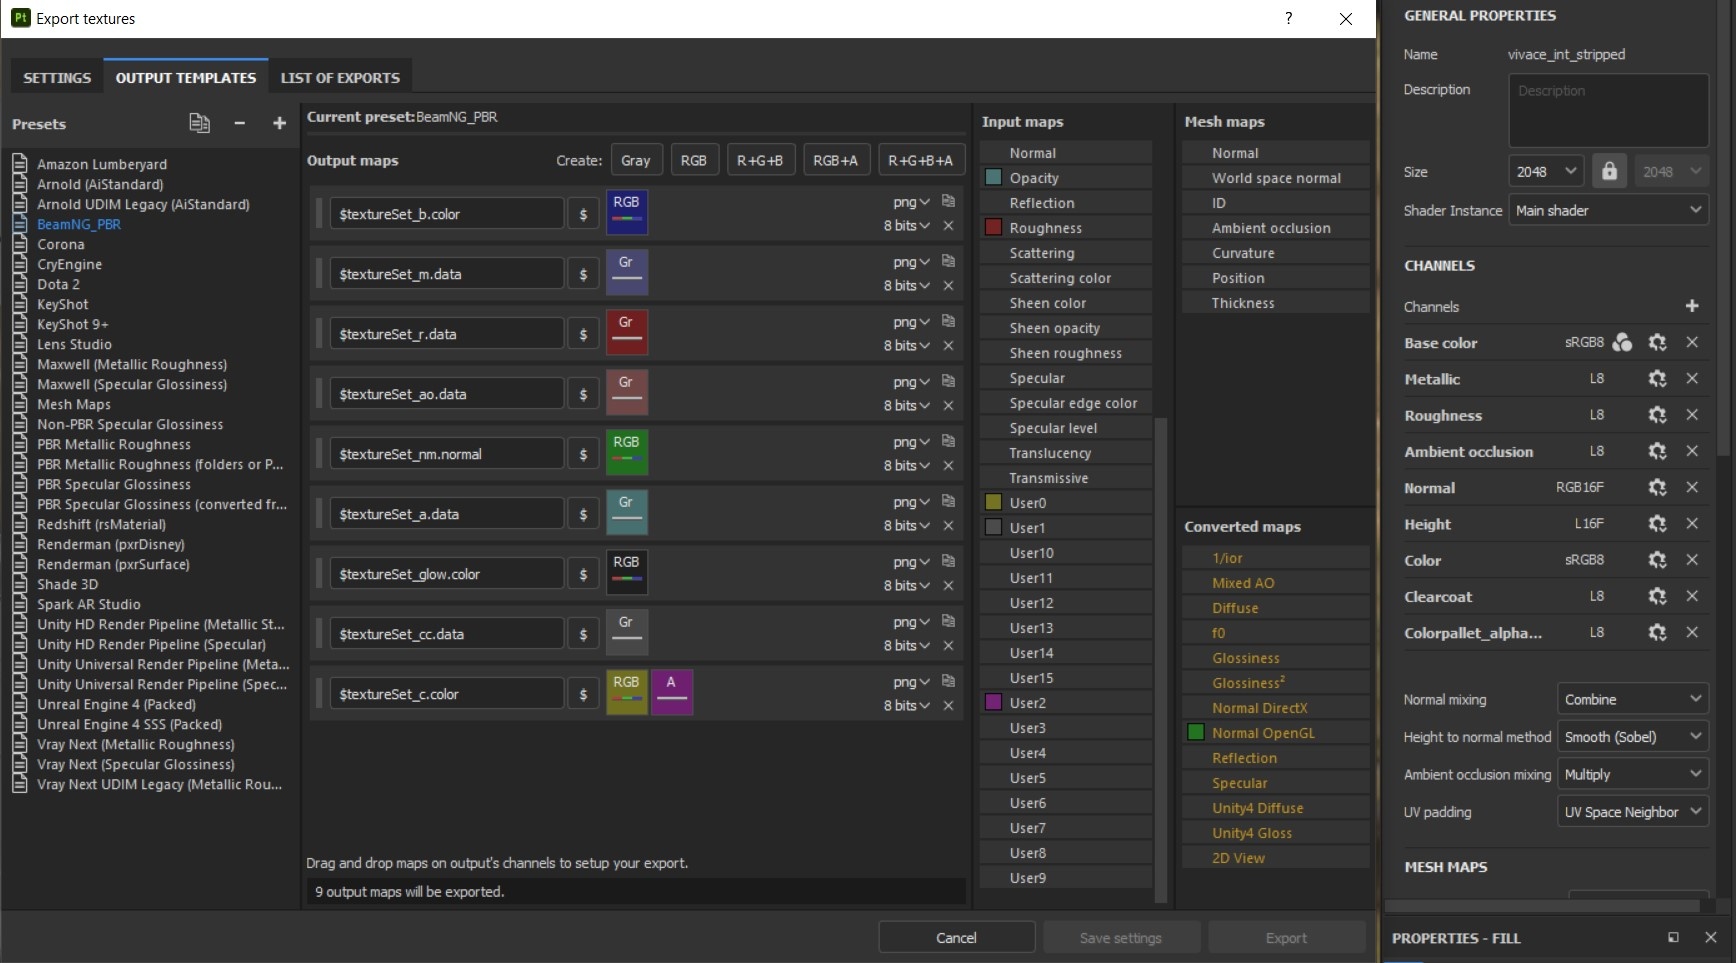Open file format dropdown for $textureSet_b.color

911,202
